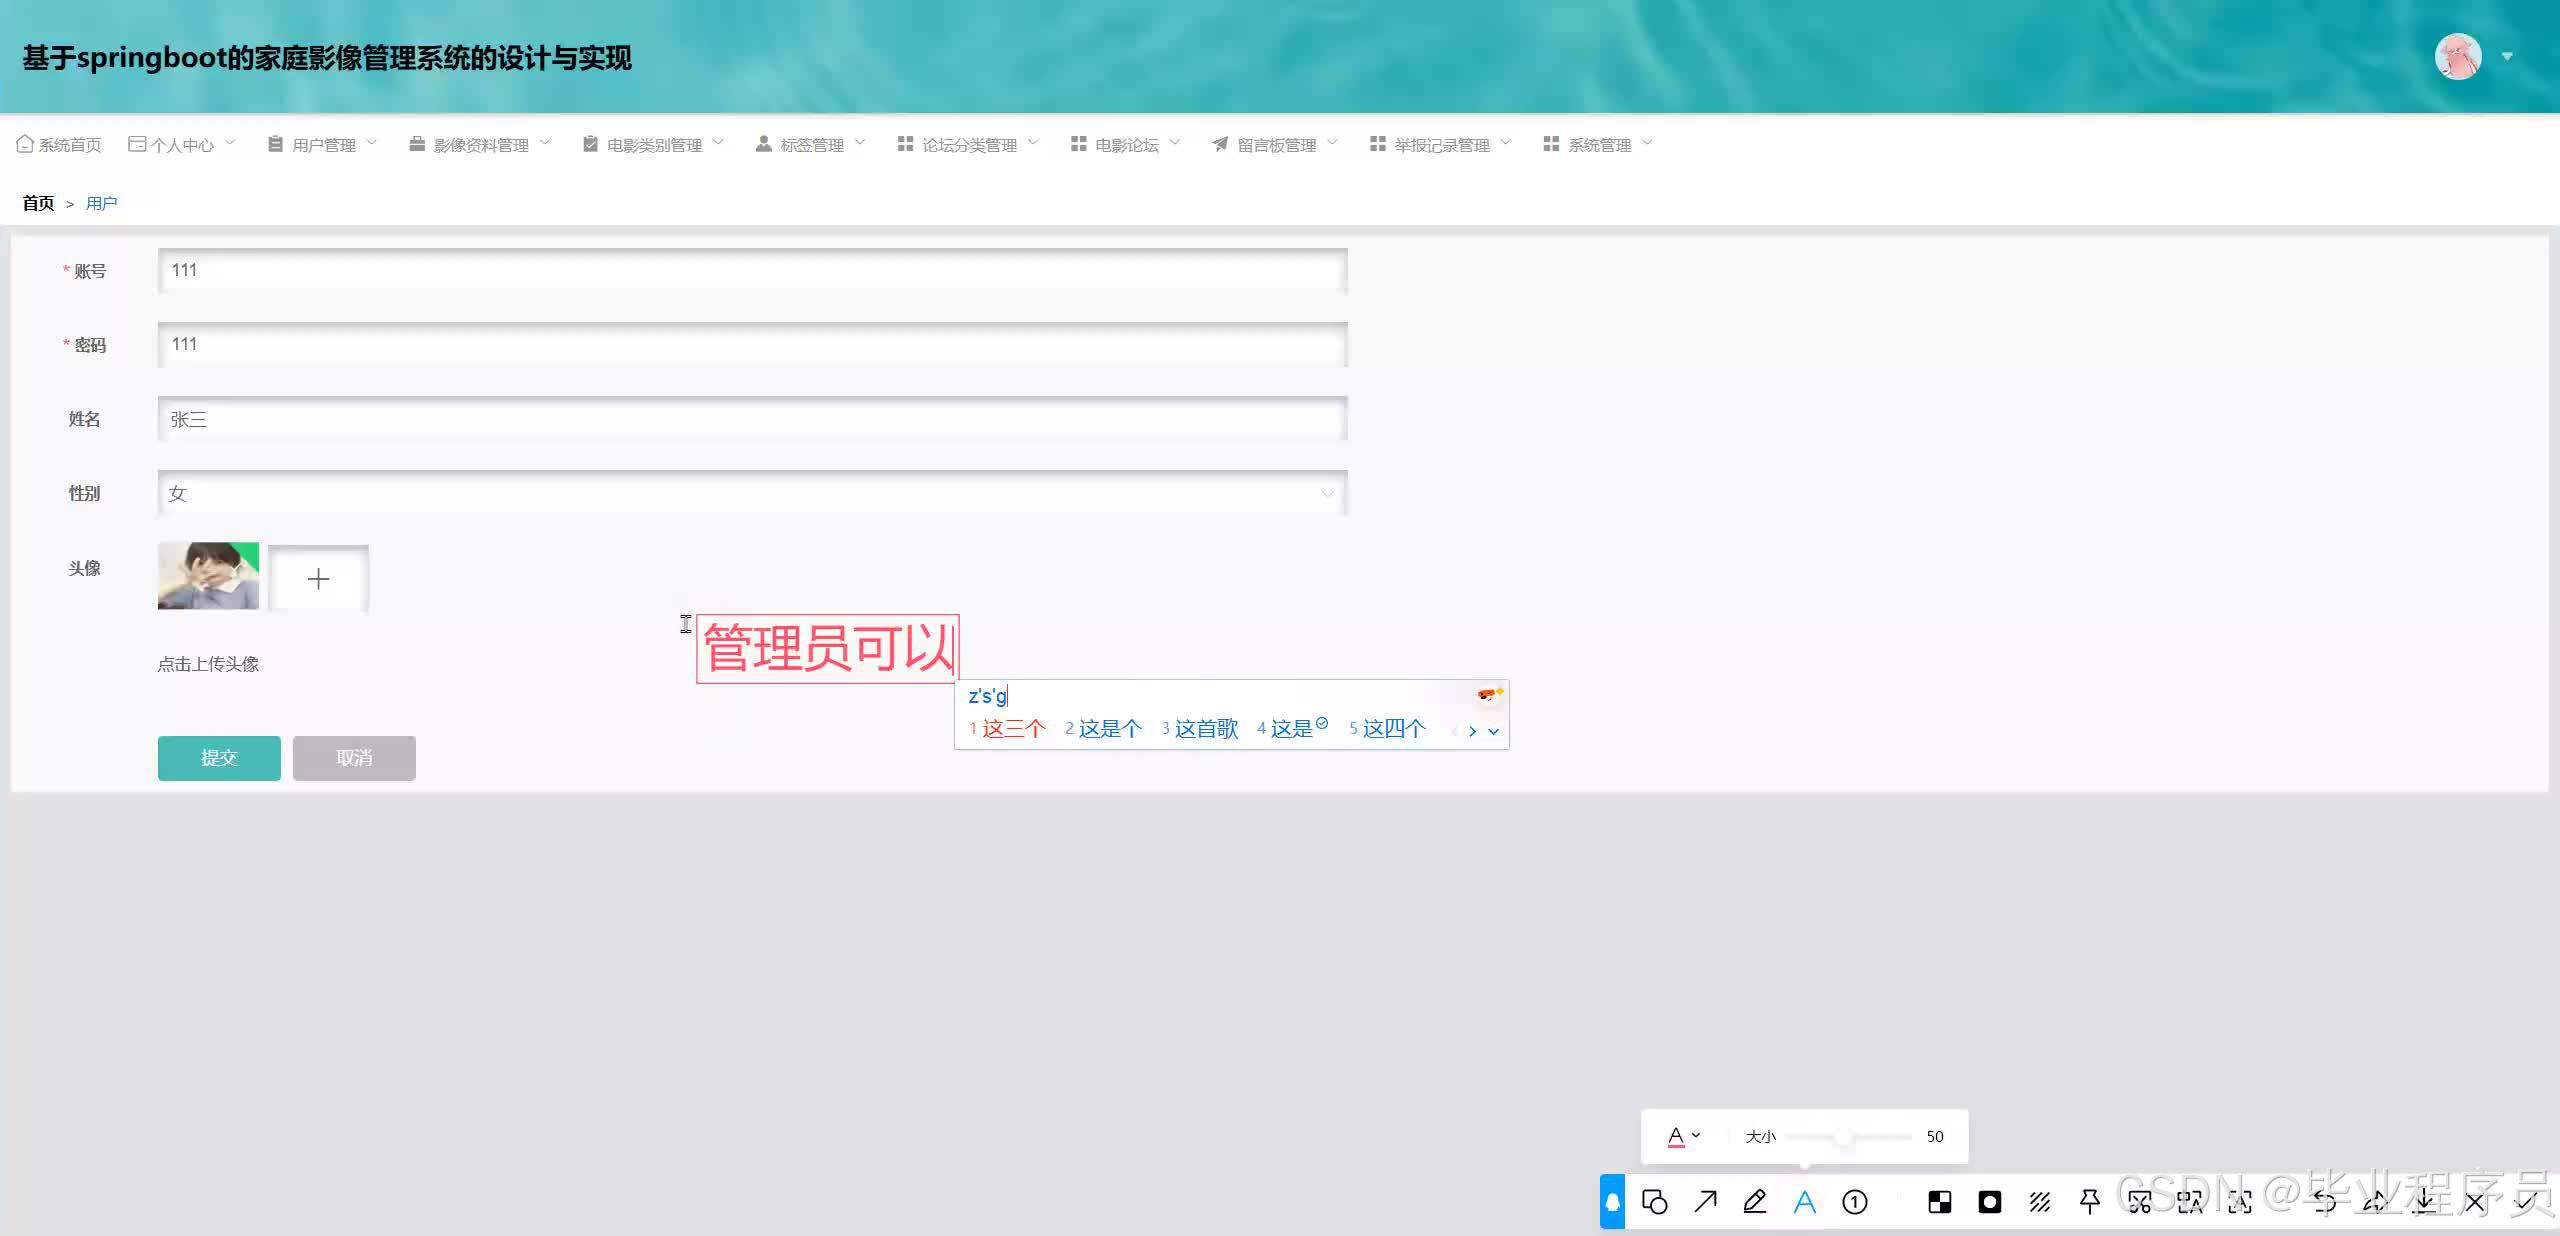Select the pencil drawing tool

tap(1755, 1202)
